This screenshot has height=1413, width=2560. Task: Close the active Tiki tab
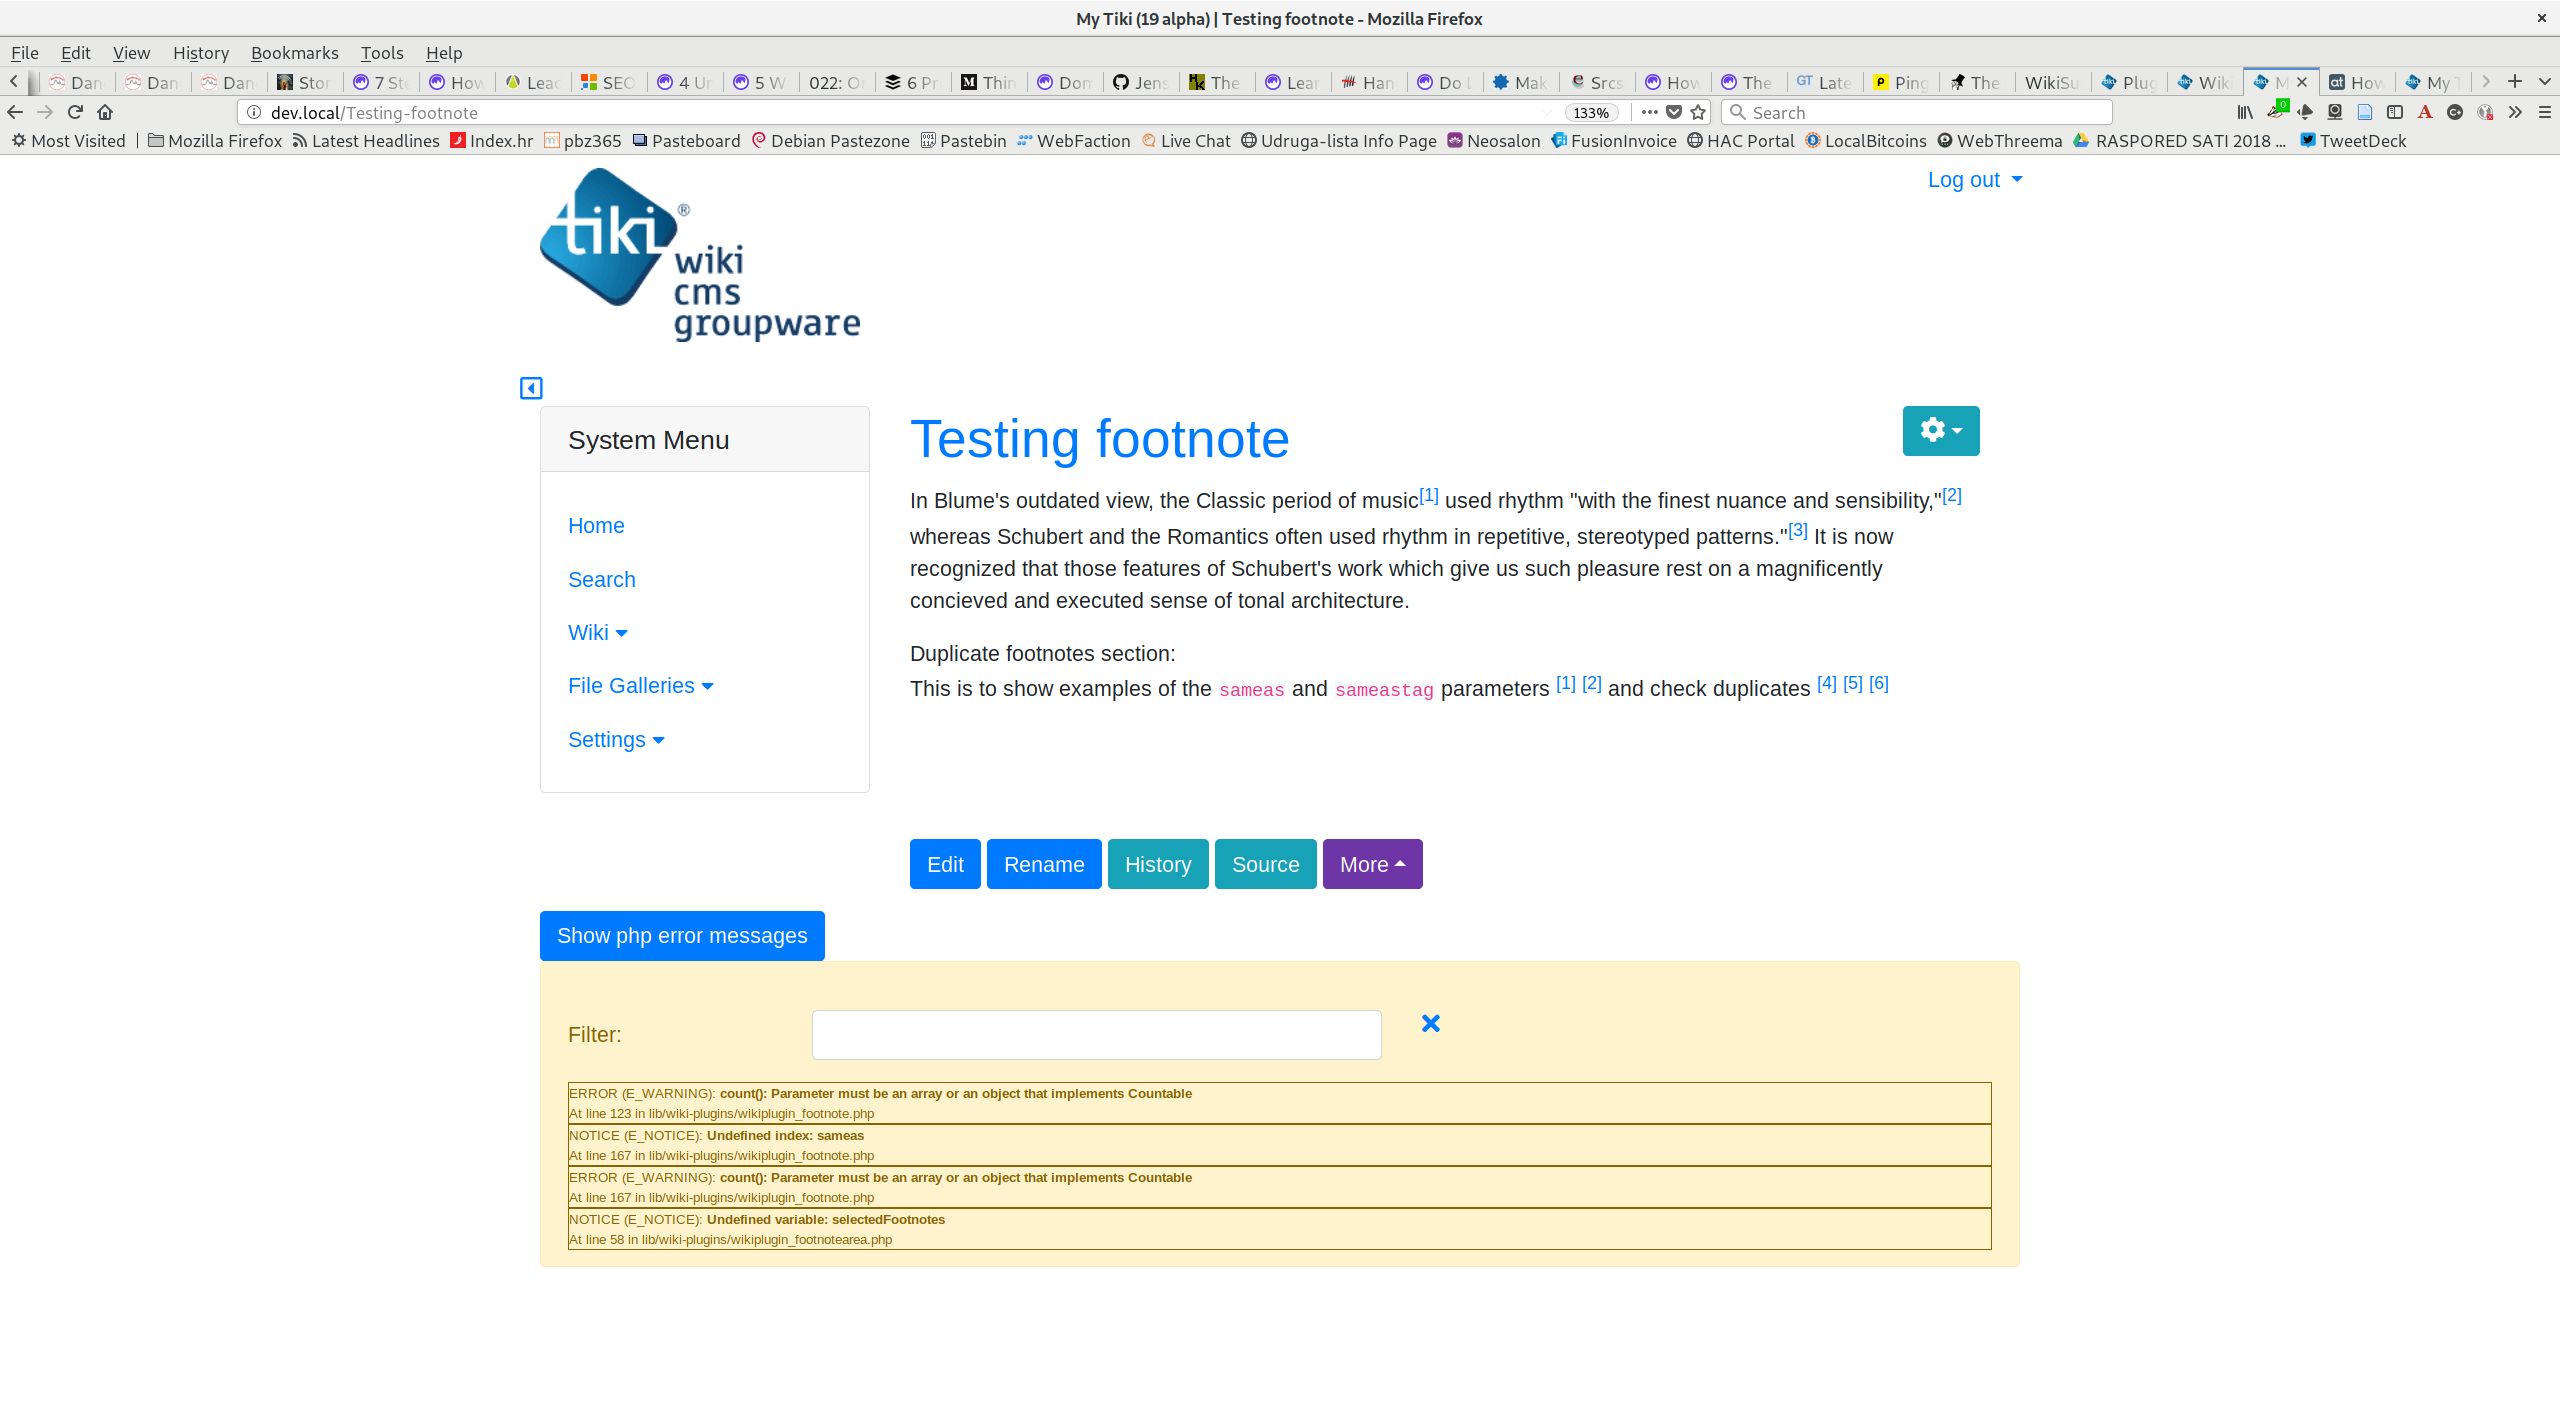[x=2302, y=82]
